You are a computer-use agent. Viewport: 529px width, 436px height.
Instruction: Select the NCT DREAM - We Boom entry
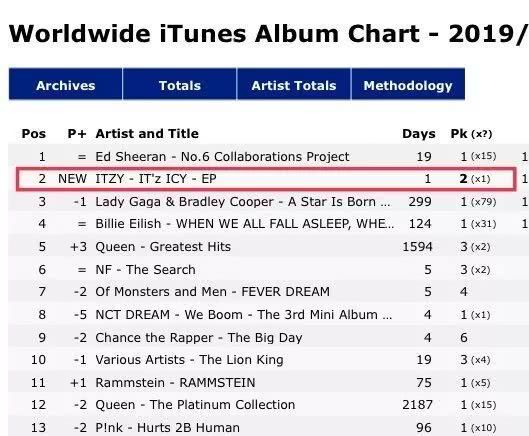tap(244, 315)
